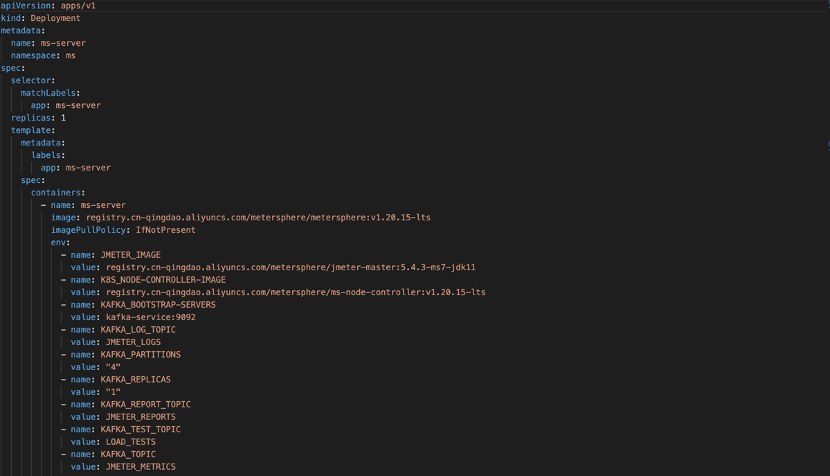Click the KAFKA_PARTITIONS value "4"
This screenshot has width=830, height=476.
pyautogui.click(x=113, y=367)
